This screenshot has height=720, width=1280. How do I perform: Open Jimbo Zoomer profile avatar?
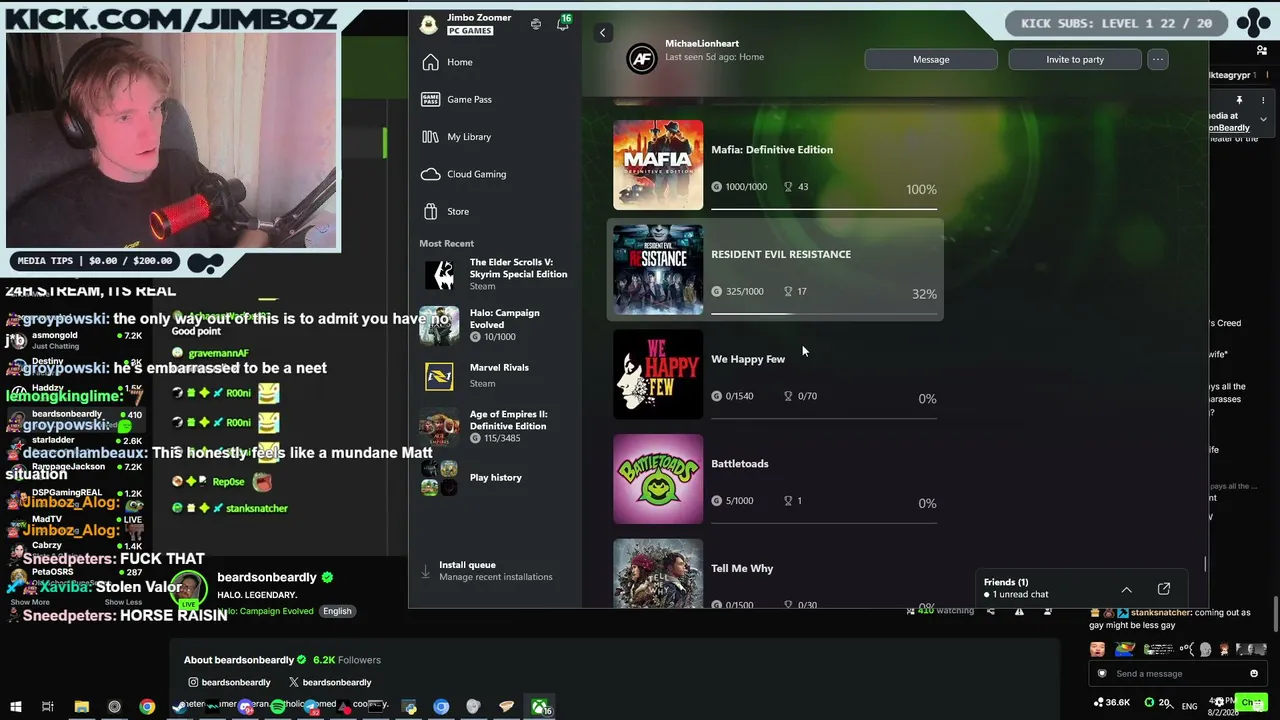pos(429,24)
